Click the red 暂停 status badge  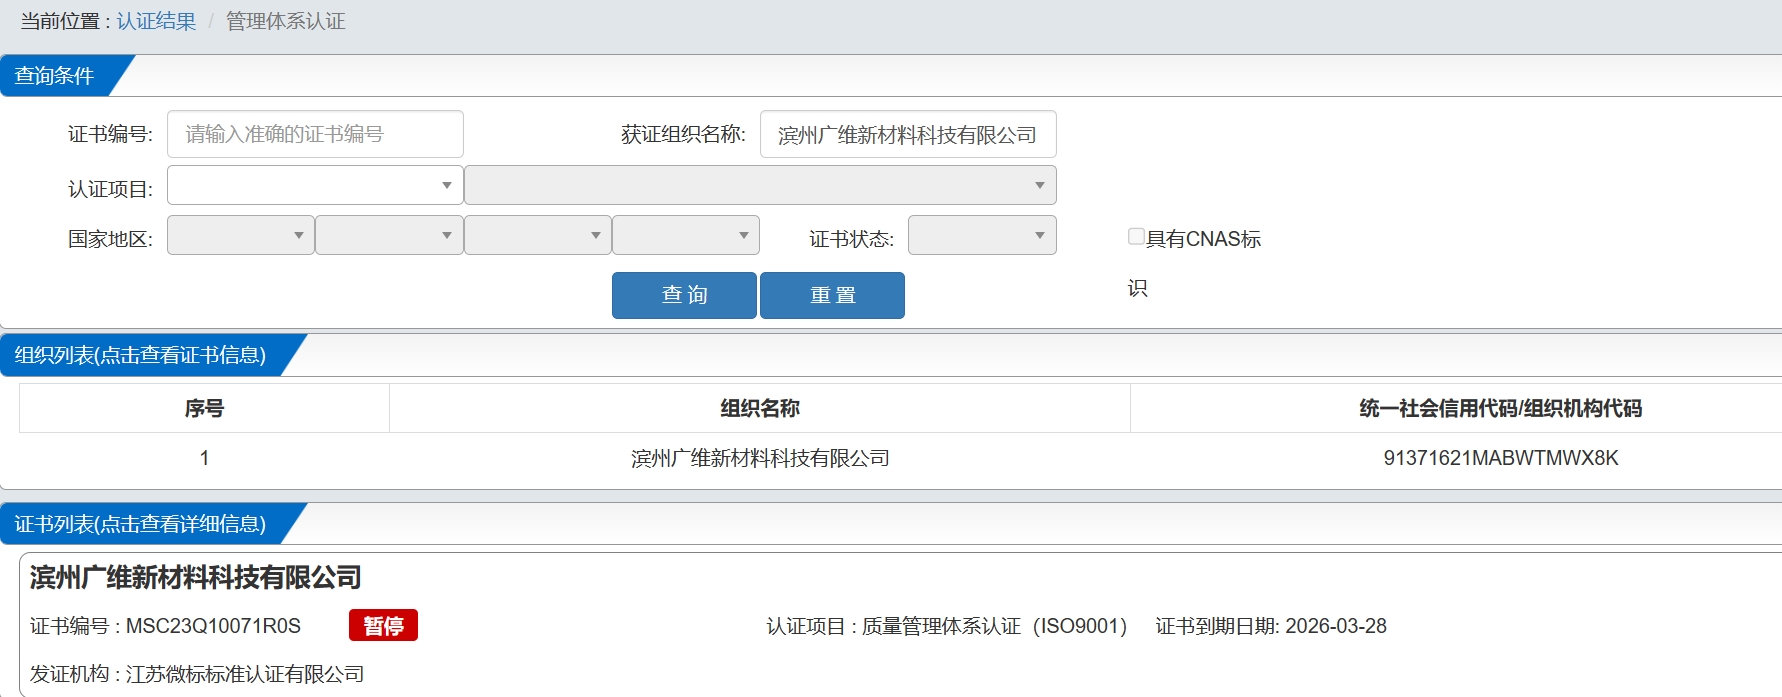pos(383,625)
